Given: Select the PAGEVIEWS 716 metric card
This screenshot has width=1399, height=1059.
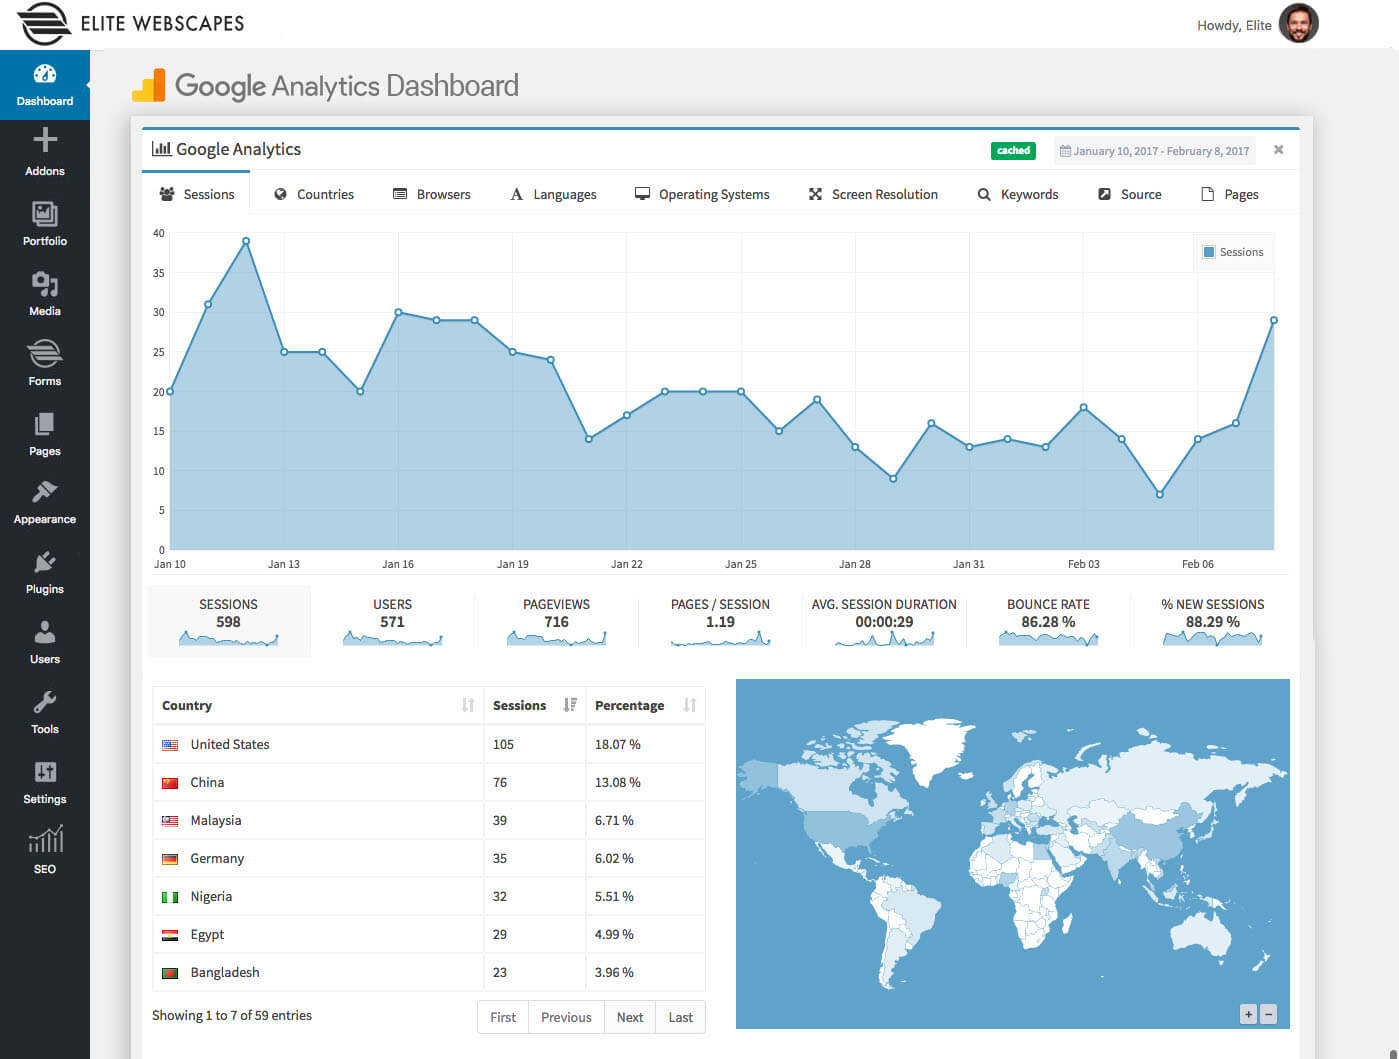Looking at the screenshot, I should (556, 621).
